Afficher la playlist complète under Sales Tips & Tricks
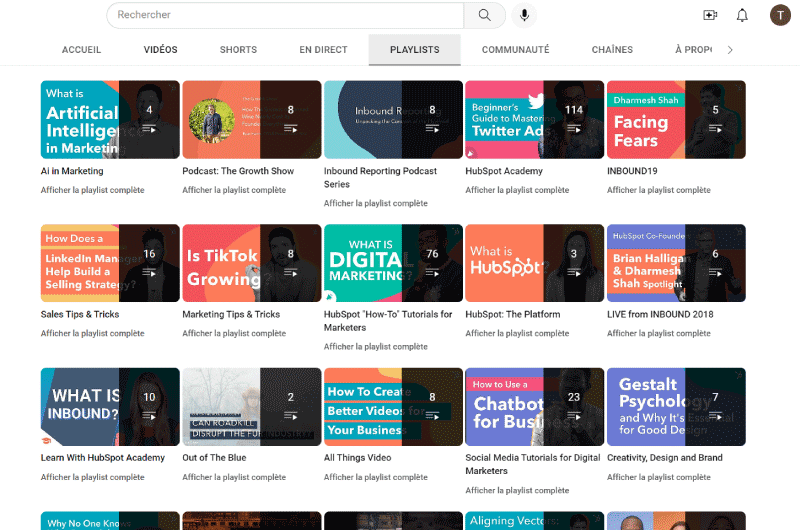This screenshot has width=800, height=530. [92, 333]
